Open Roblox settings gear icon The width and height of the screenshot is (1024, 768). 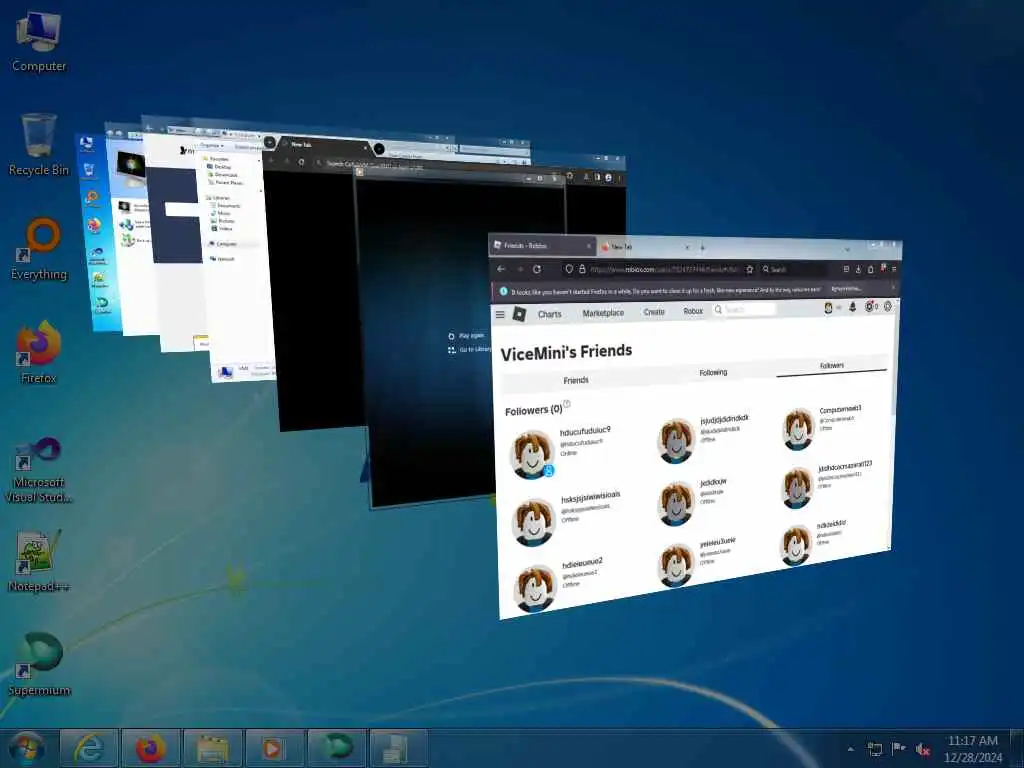pos(888,306)
